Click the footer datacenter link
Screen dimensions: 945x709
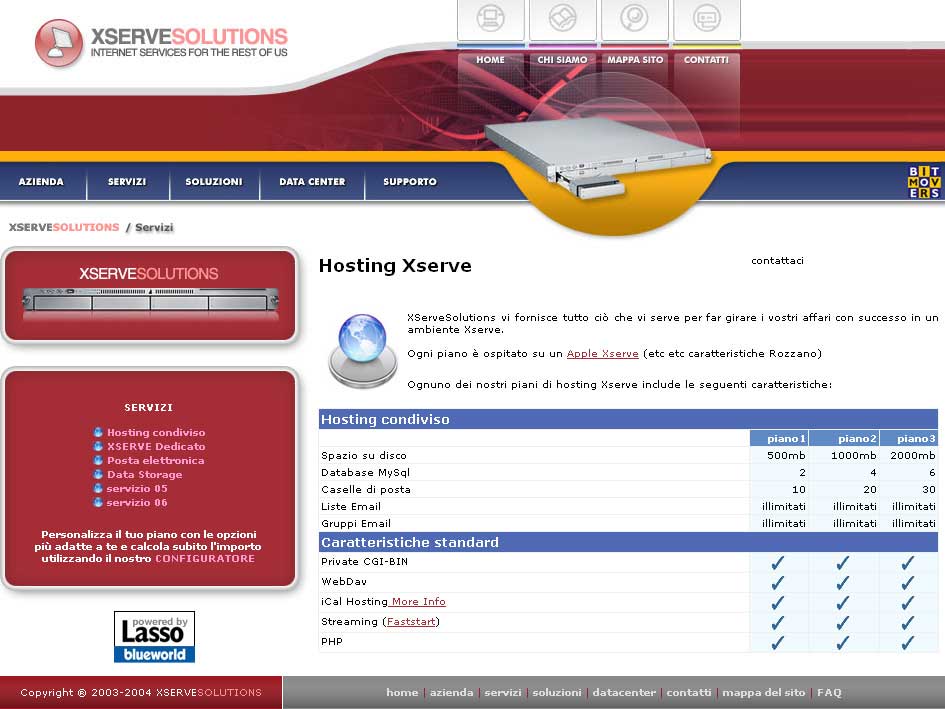pyautogui.click(x=624, y=693)
